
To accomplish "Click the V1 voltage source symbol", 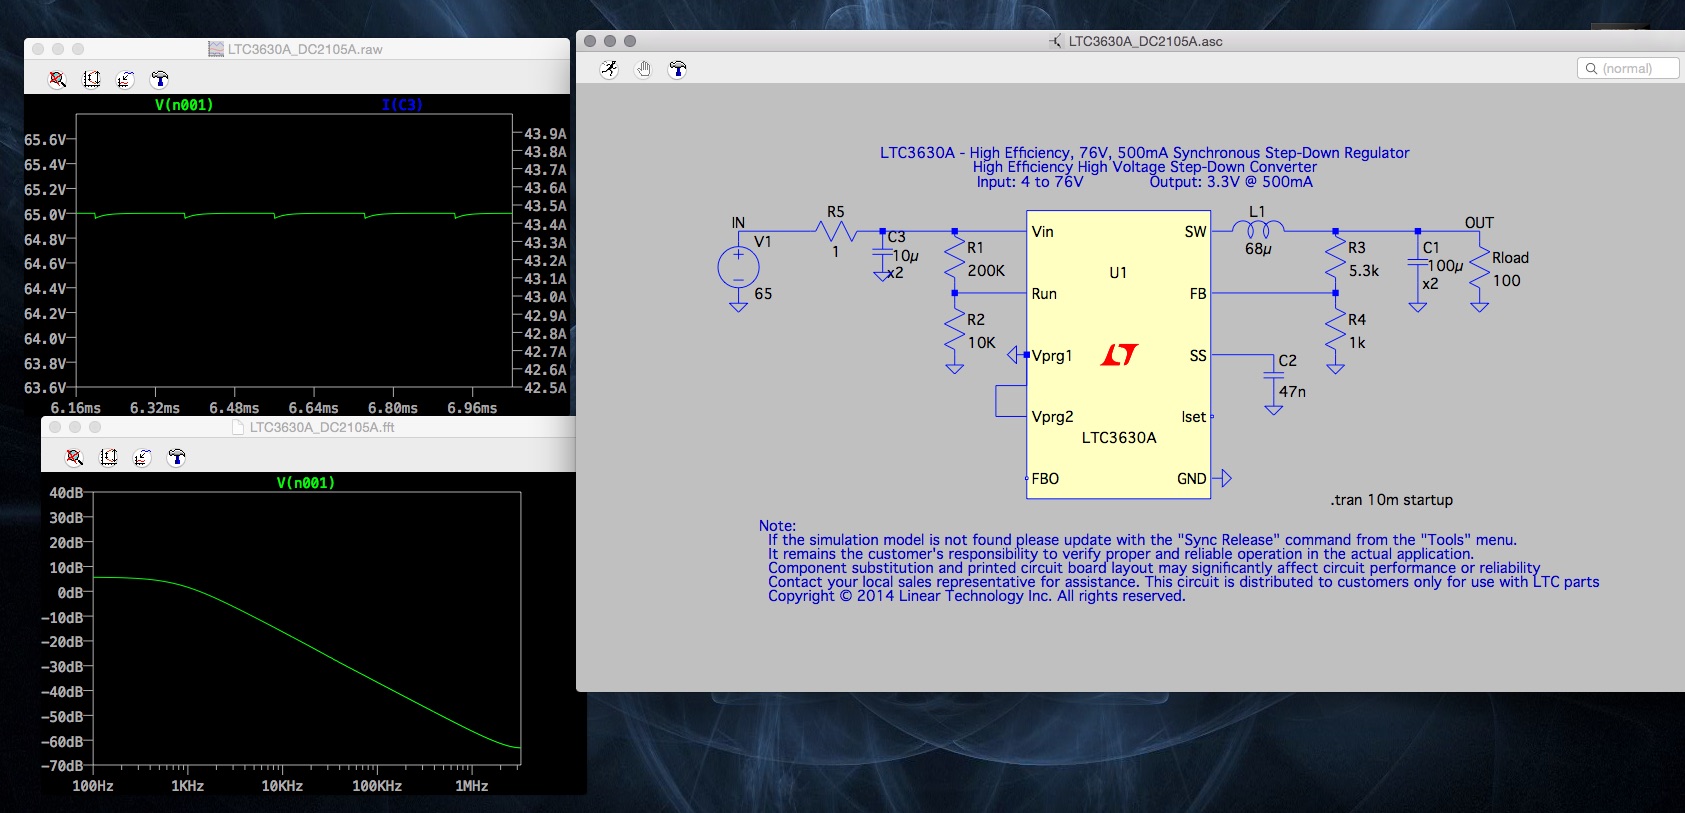I will [738, 267].
